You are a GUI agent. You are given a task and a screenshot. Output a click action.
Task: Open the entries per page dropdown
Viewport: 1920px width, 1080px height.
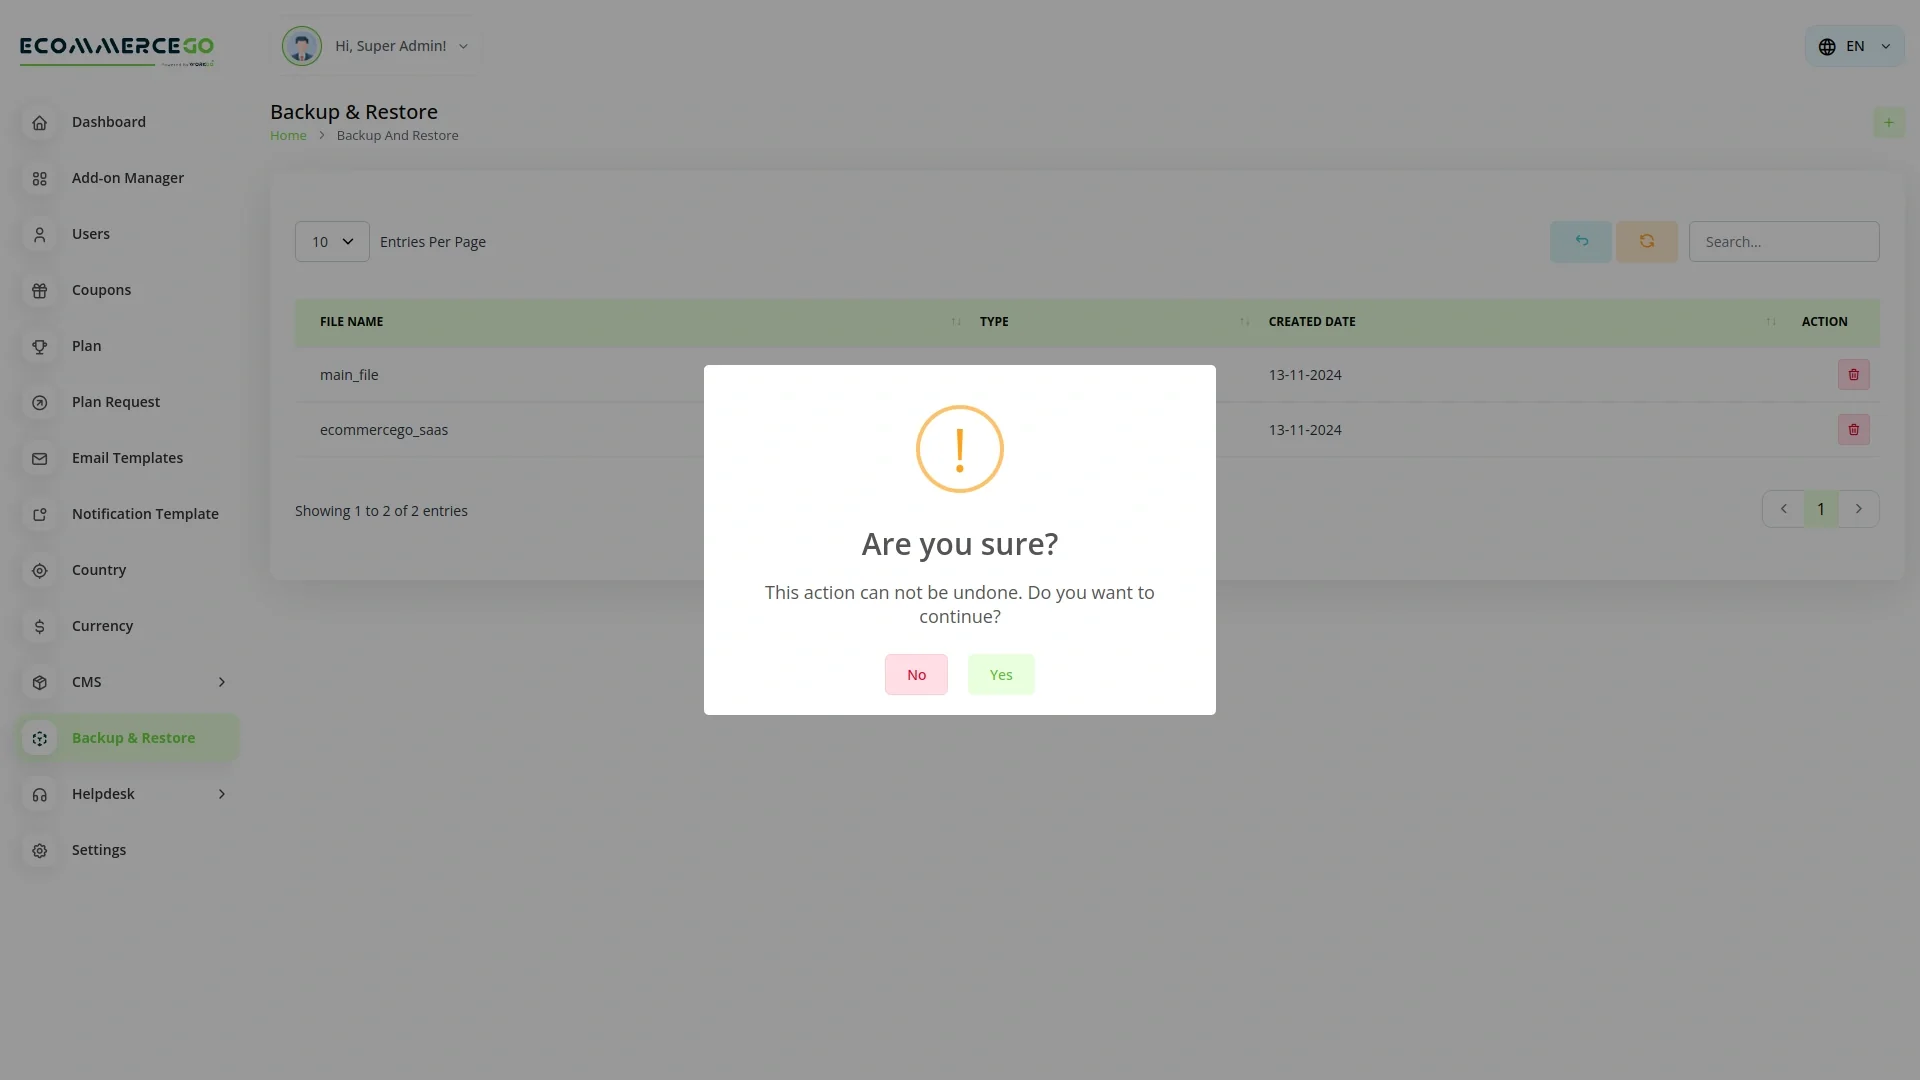coord(332,242)
